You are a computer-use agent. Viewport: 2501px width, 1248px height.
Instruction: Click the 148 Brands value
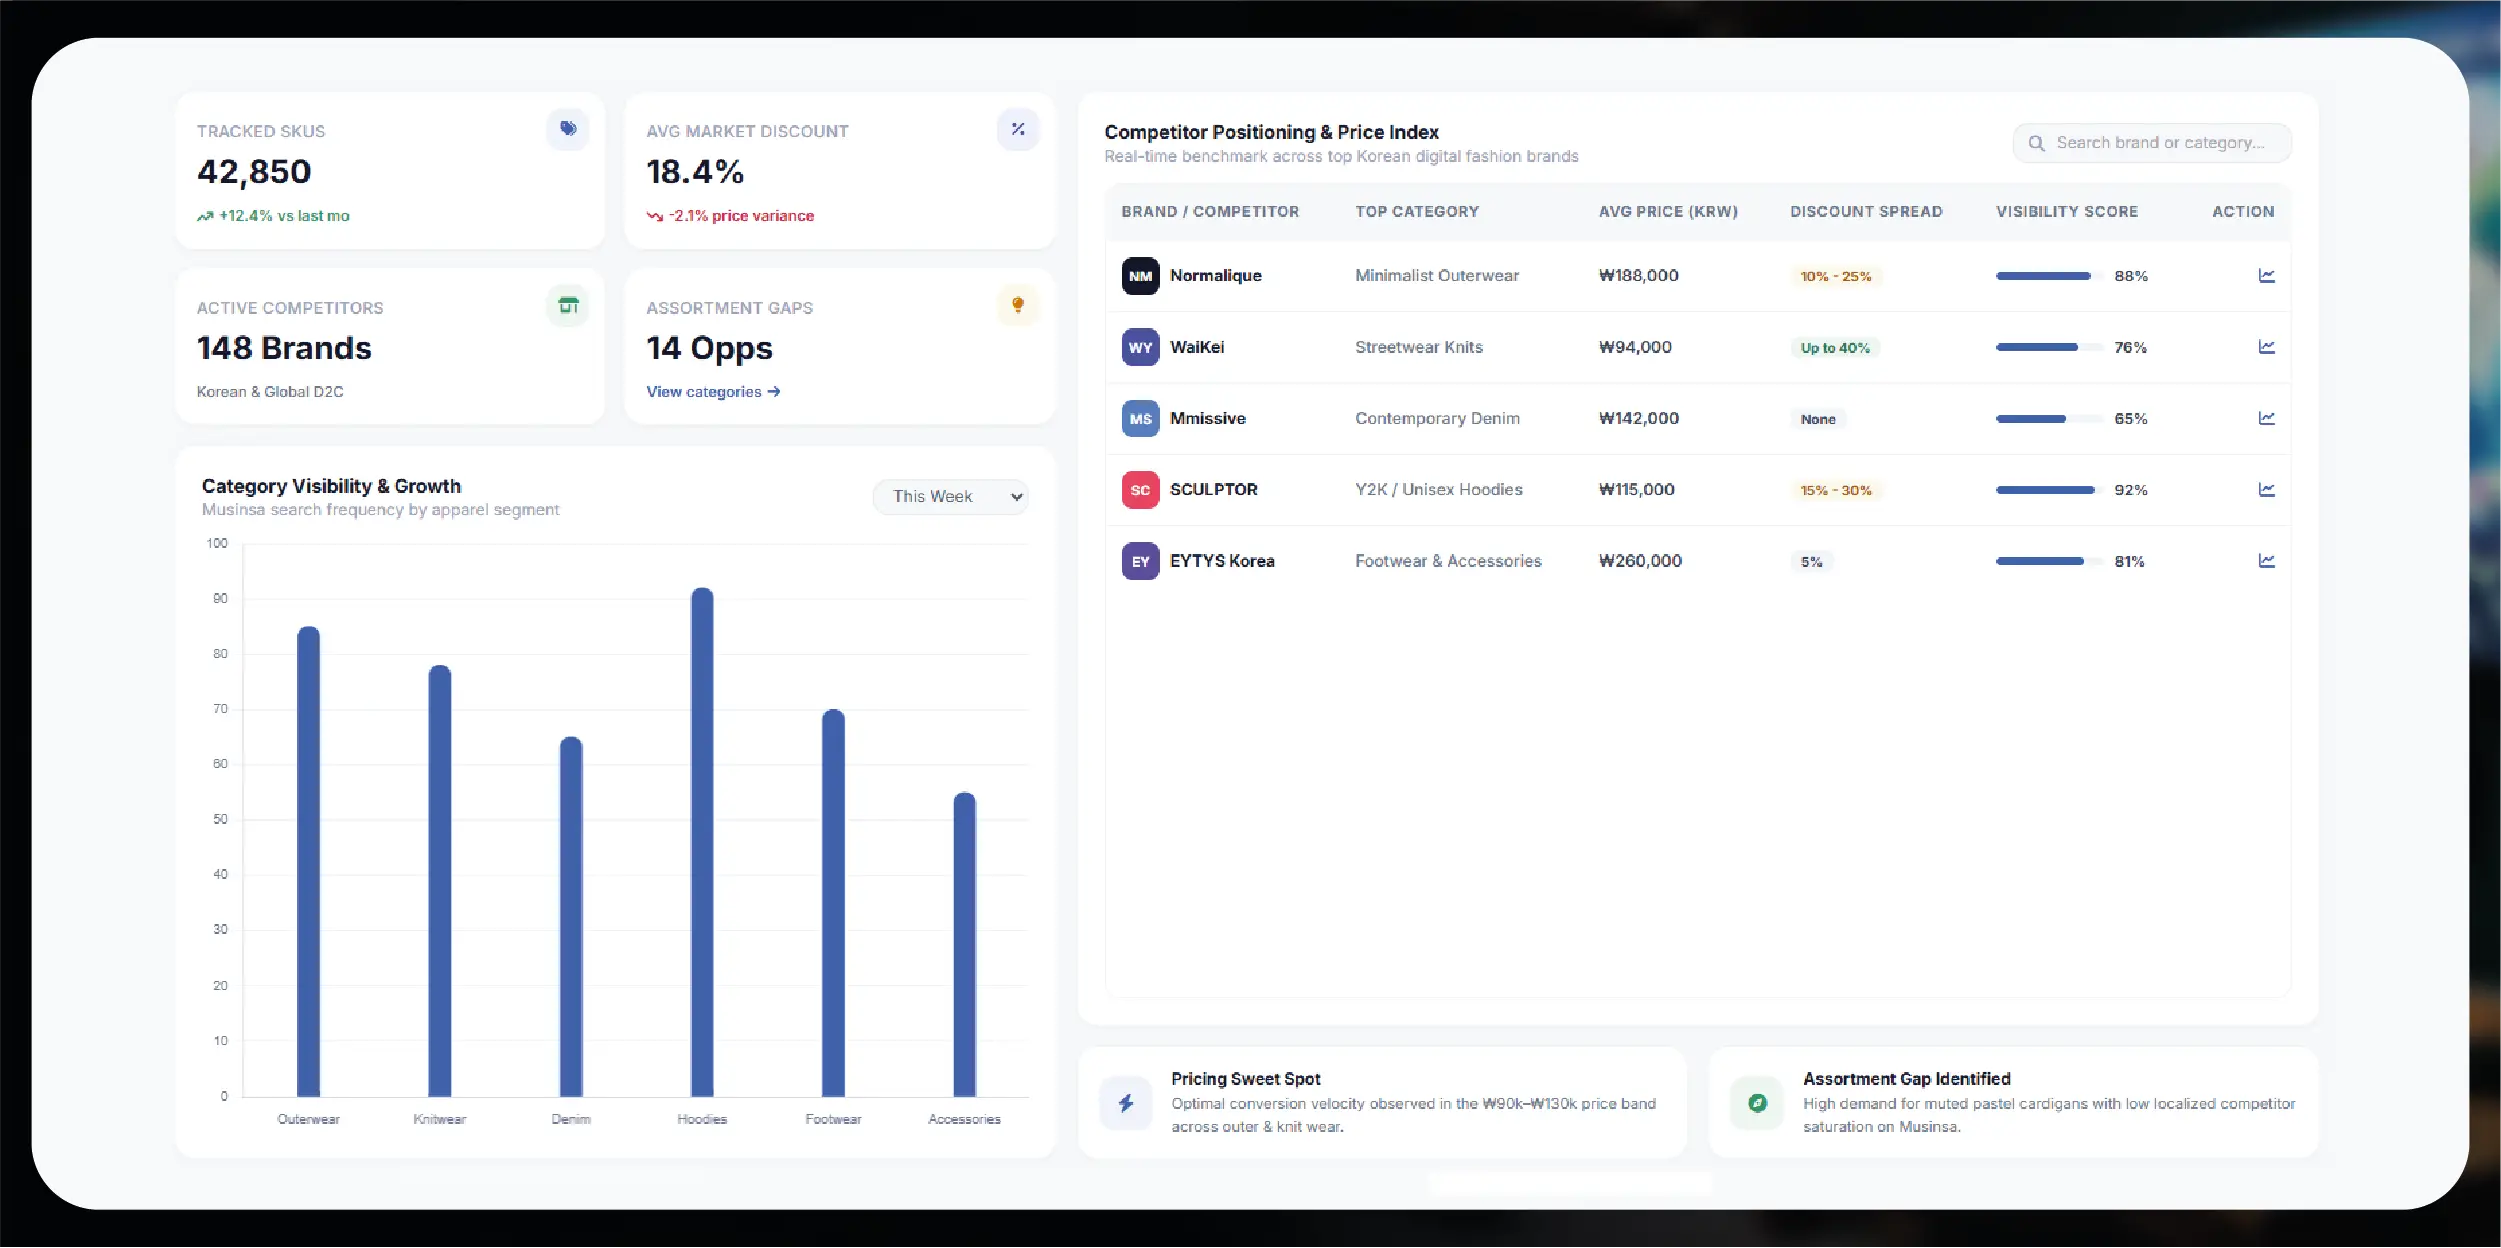point(284,348)
